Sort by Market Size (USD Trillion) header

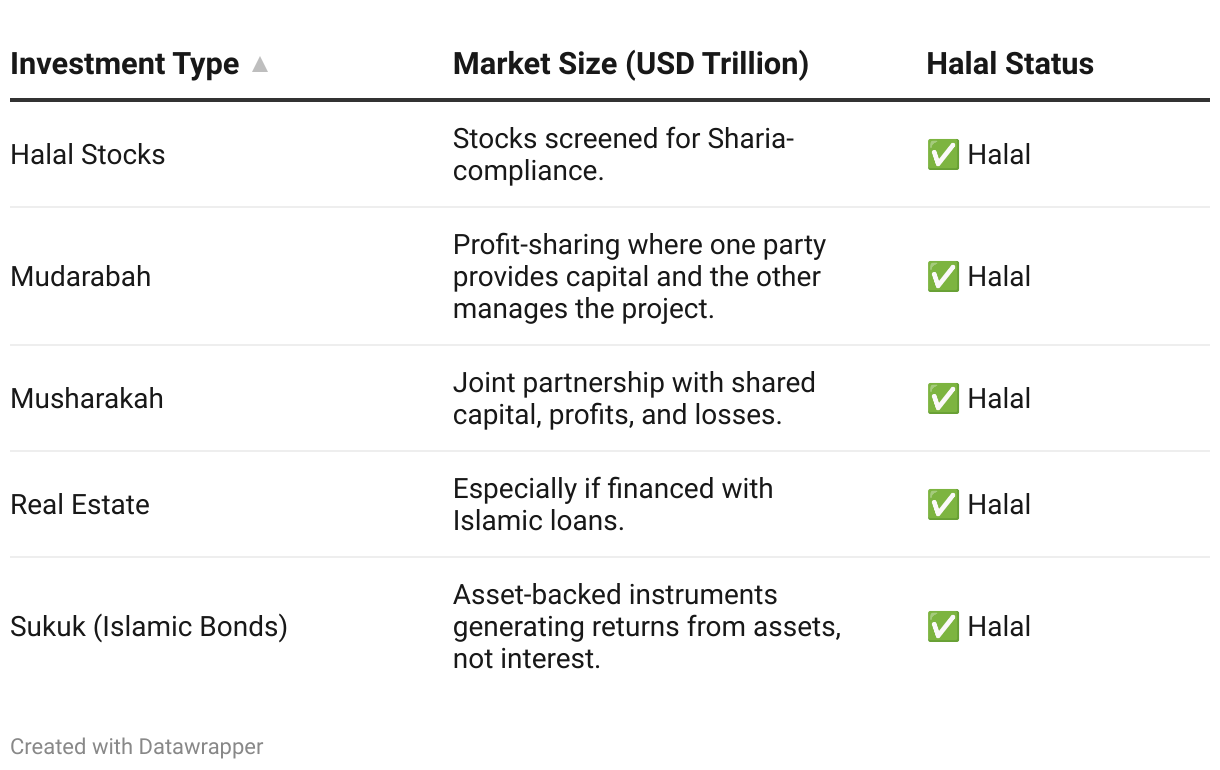(x=631, y=64)
